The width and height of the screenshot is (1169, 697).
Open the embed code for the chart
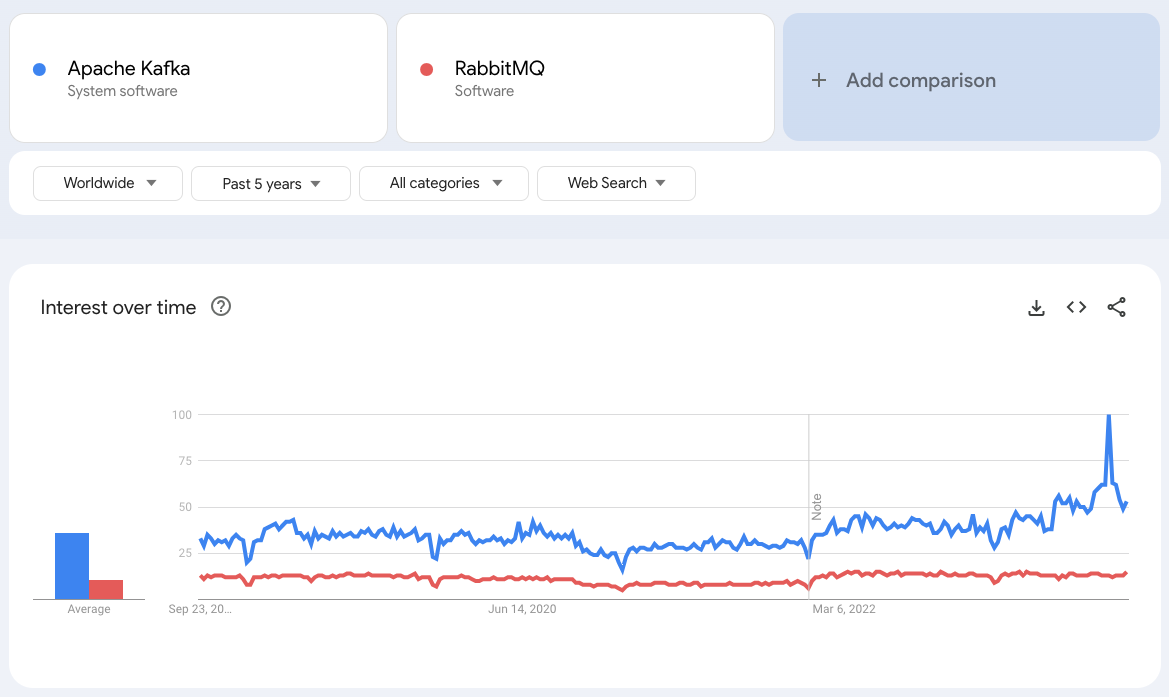1076,307
